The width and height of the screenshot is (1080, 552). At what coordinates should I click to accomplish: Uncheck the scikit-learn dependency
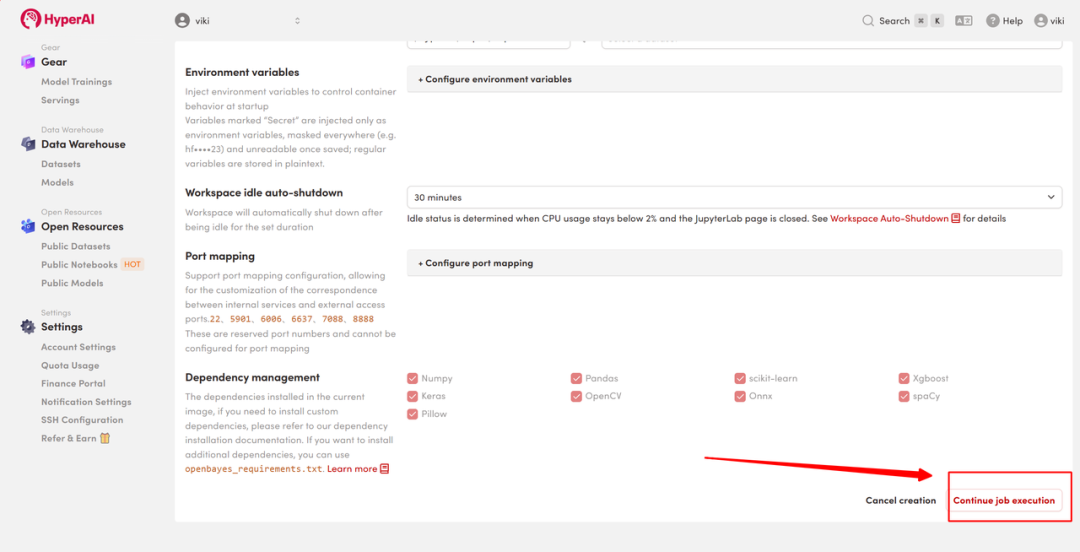[x=740, y=378]
